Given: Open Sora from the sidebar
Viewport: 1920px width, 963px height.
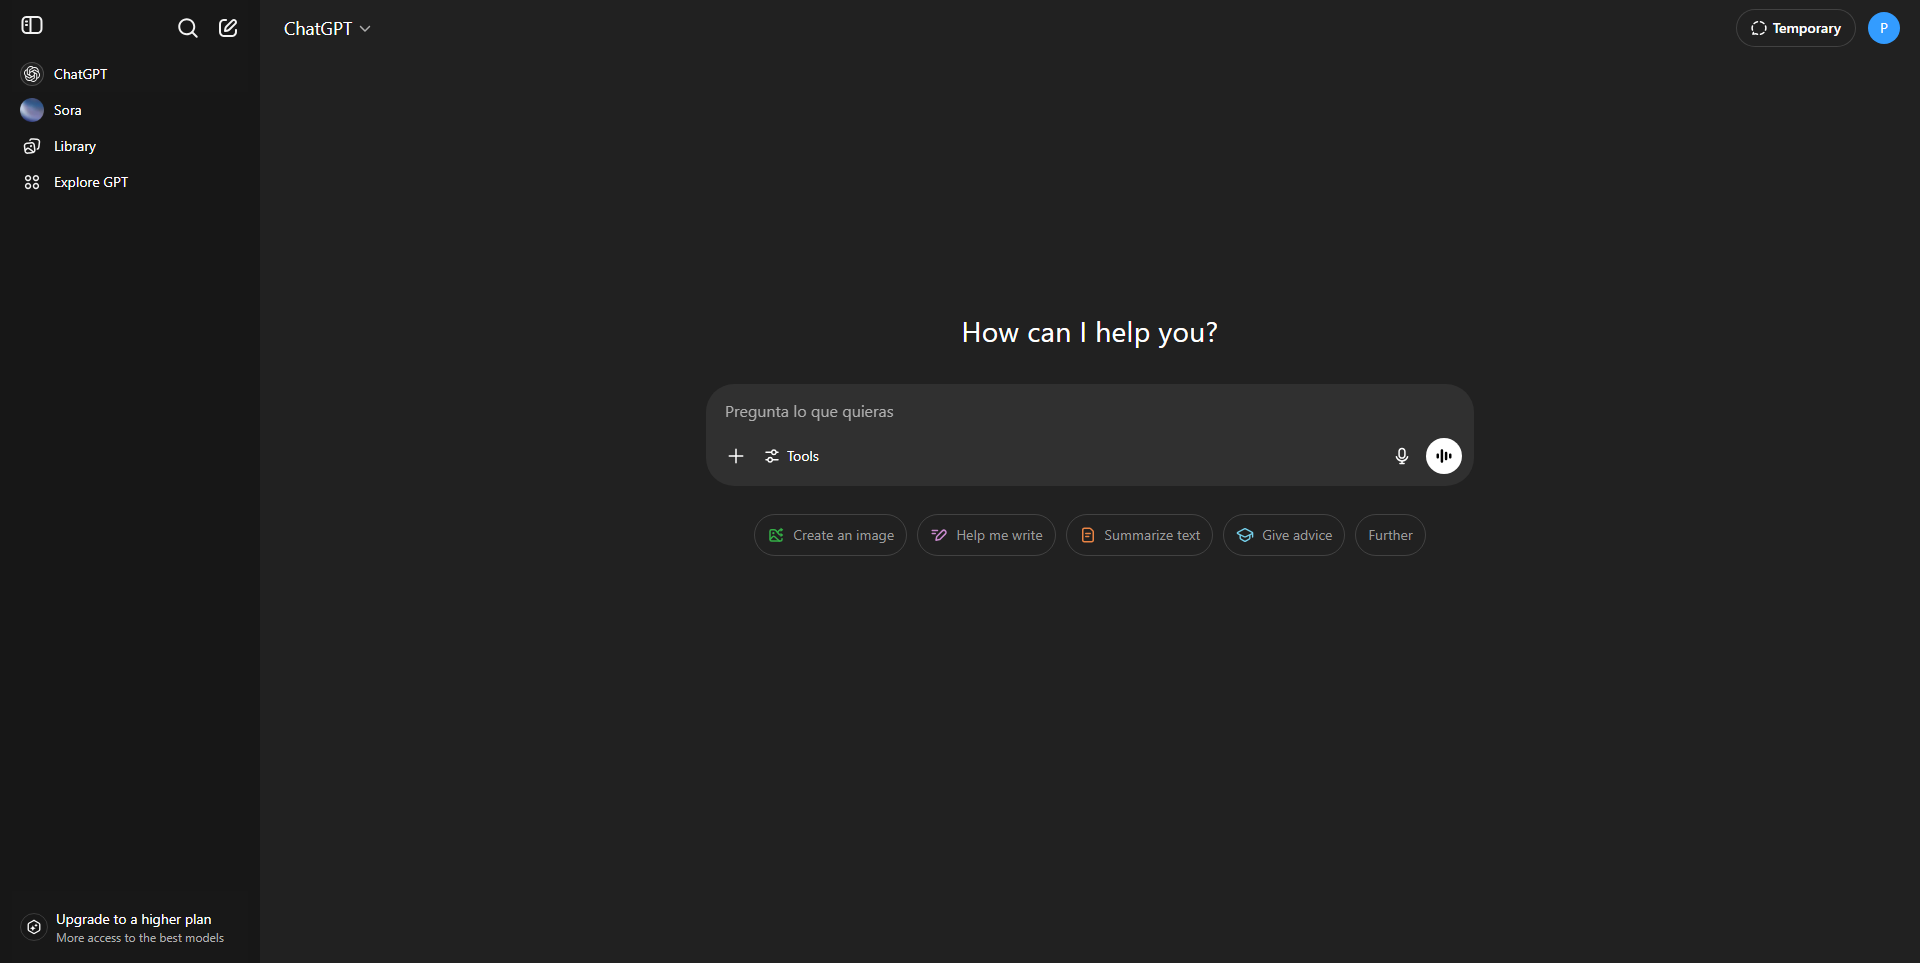Looking at the screenshot, I should (x=67, y=110).
